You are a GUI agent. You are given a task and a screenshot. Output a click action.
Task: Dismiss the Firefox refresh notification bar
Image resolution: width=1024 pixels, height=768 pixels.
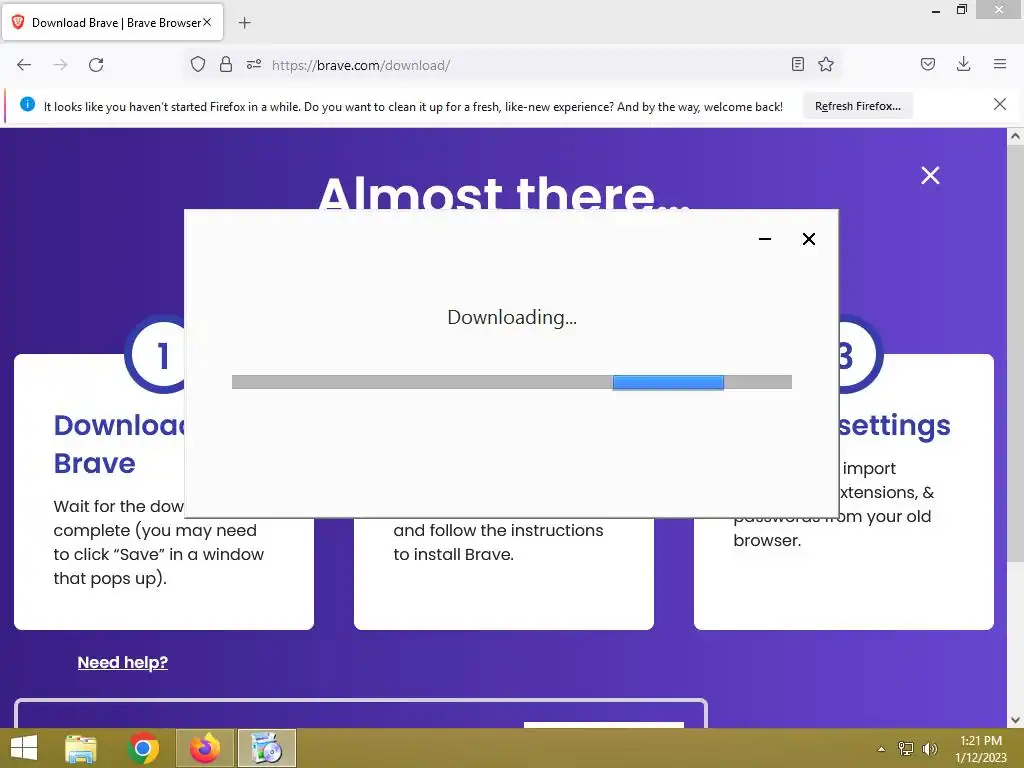(999, 104)
